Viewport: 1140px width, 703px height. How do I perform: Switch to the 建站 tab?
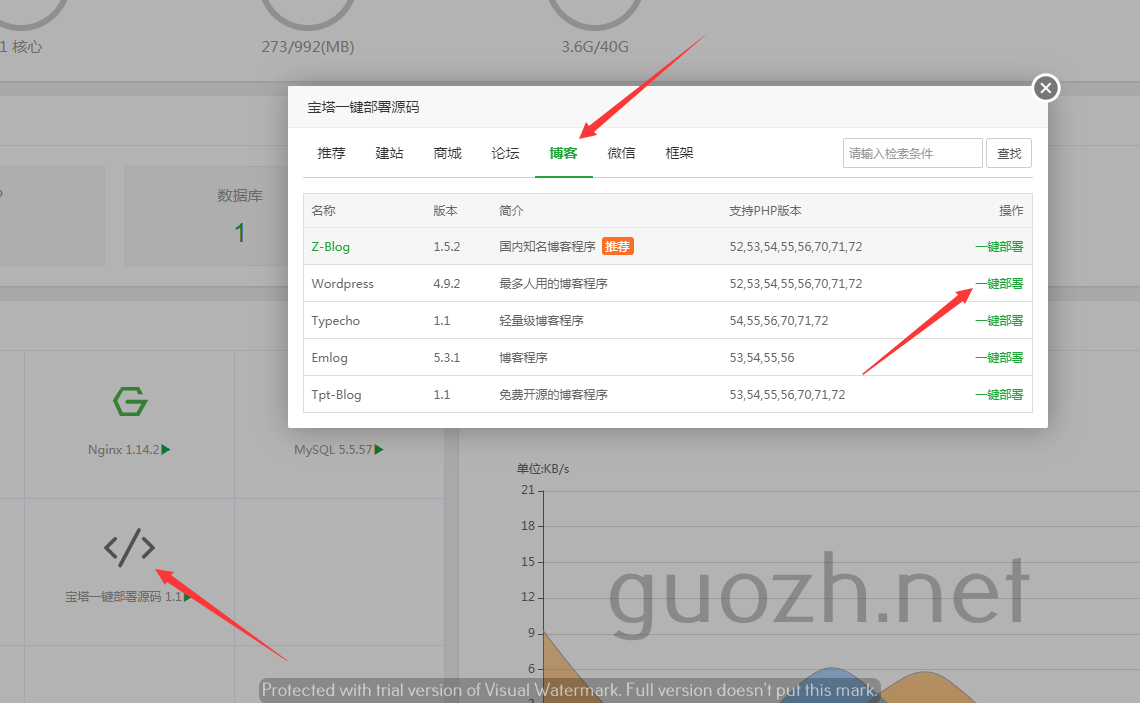pyautogui.click(x=389, y=153)
